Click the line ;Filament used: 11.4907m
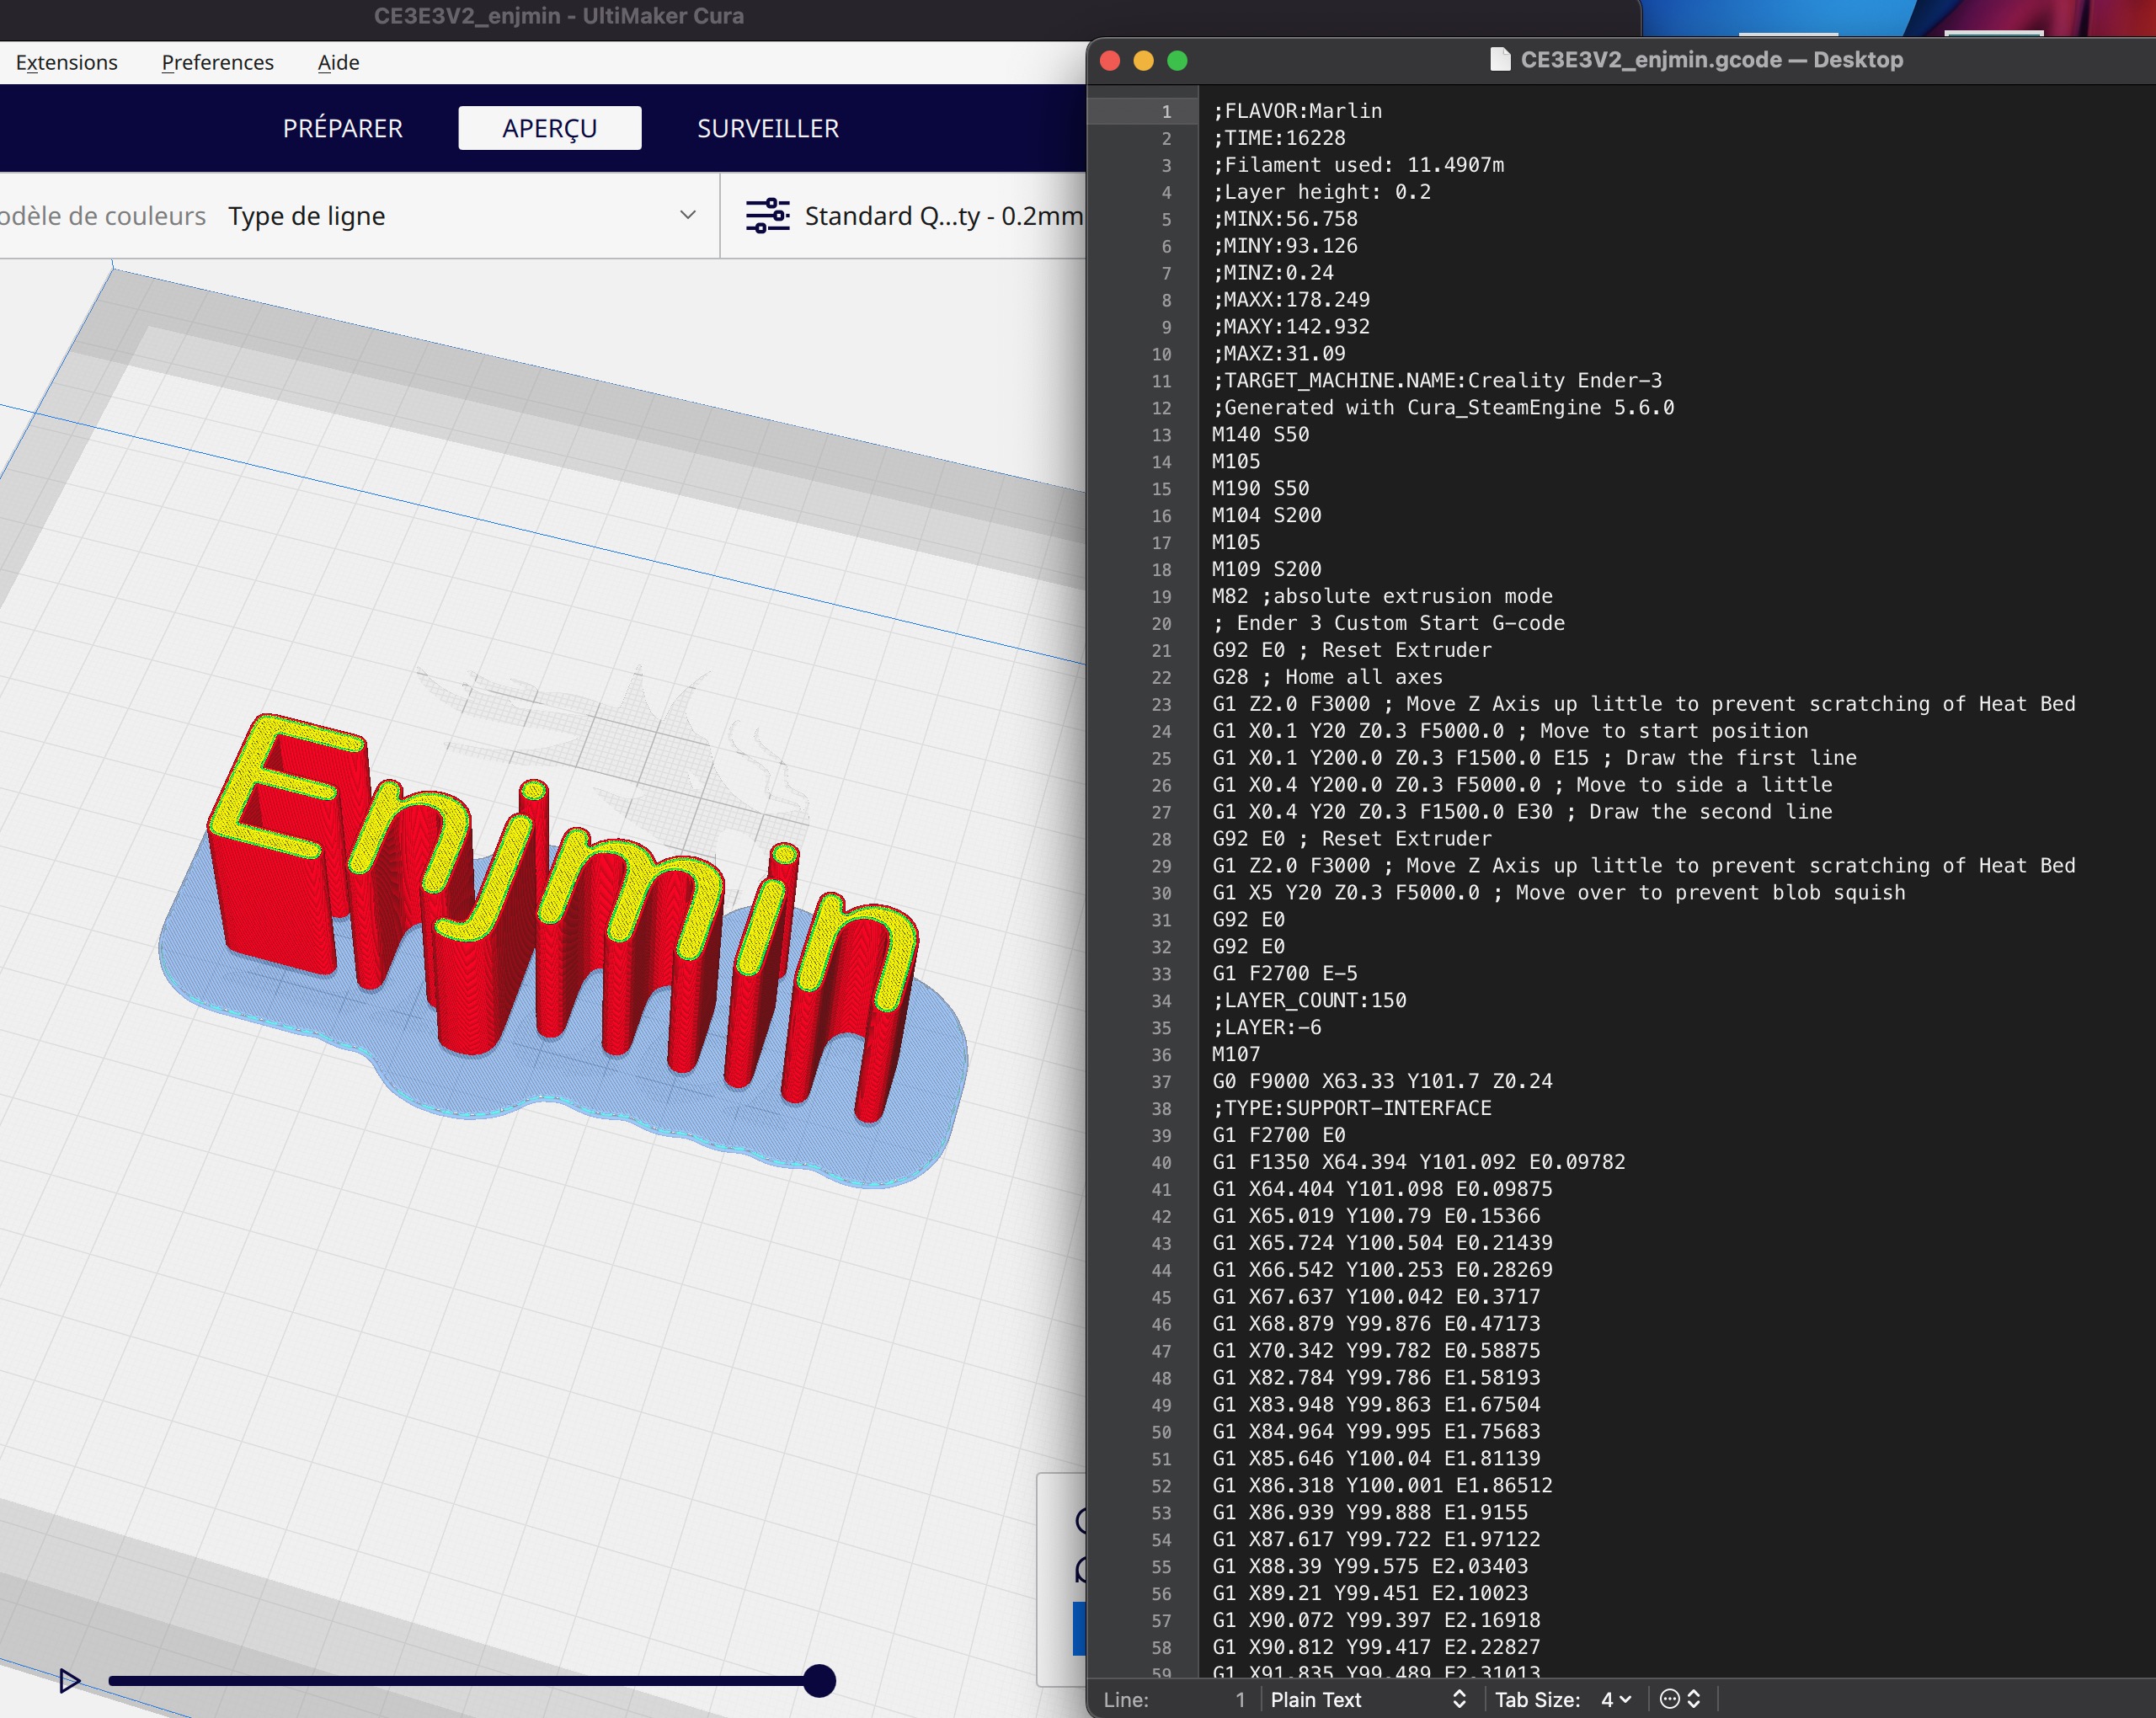The height and width of the screenshot is (1718, 2156). (x=1358, y=165)
